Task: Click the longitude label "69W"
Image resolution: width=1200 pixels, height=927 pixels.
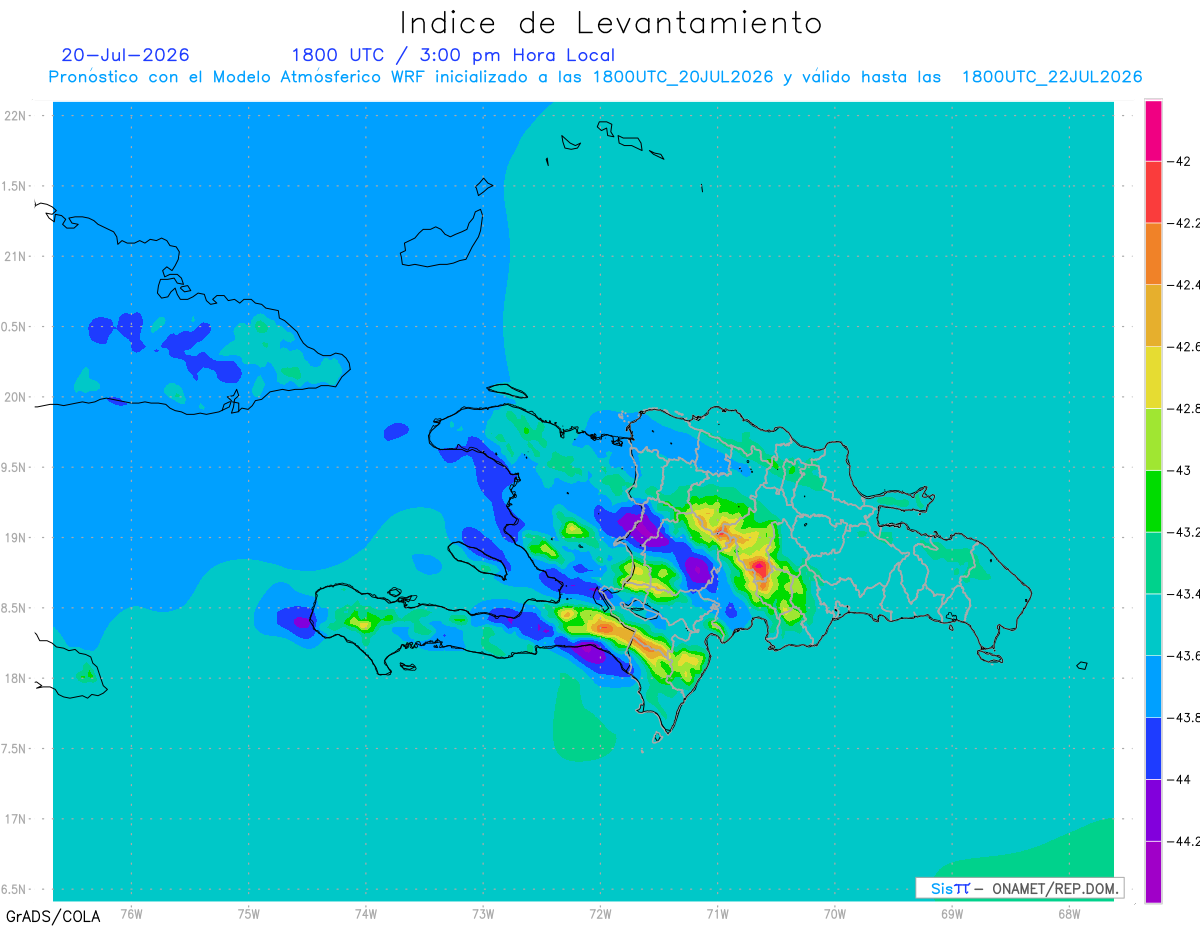Action: (x=952, y=913)
